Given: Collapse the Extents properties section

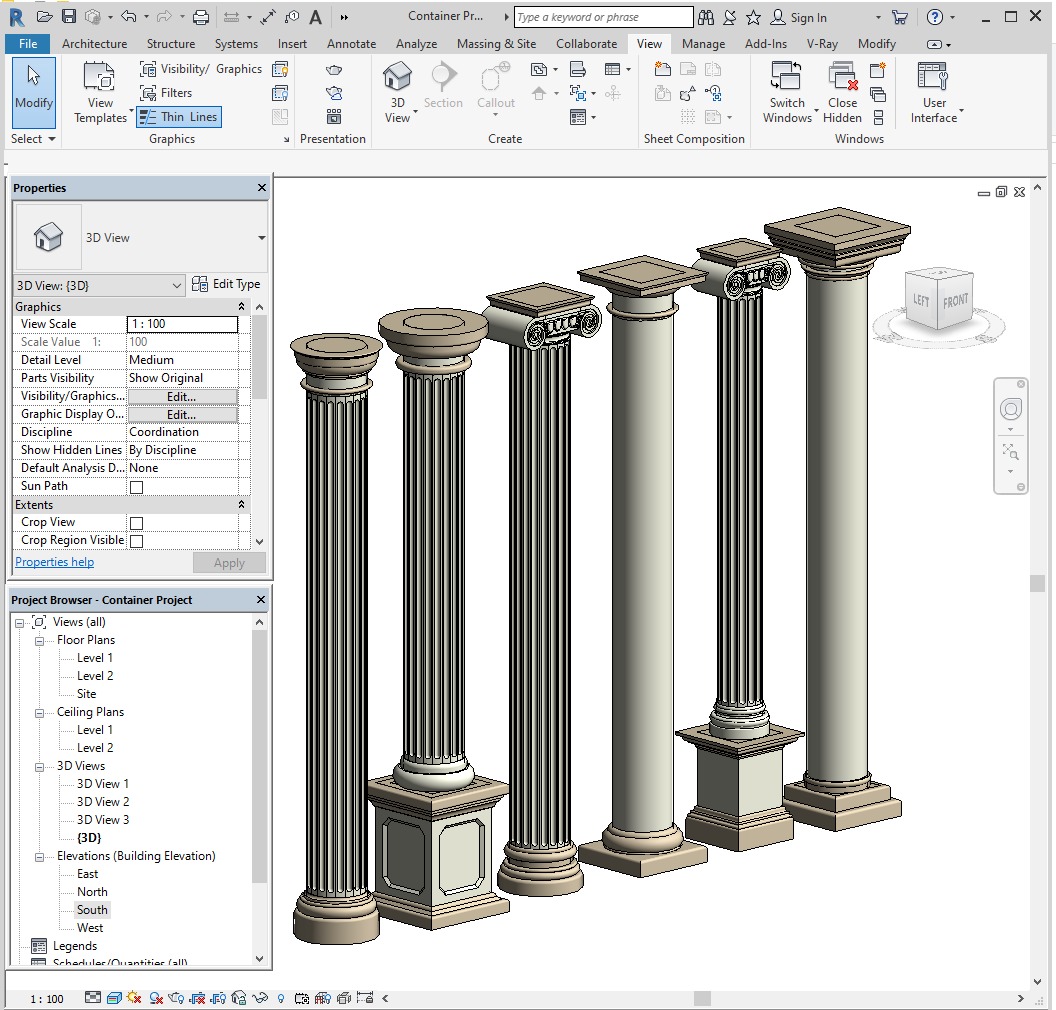Looking at the screenshot, I should tap(241, 504).
